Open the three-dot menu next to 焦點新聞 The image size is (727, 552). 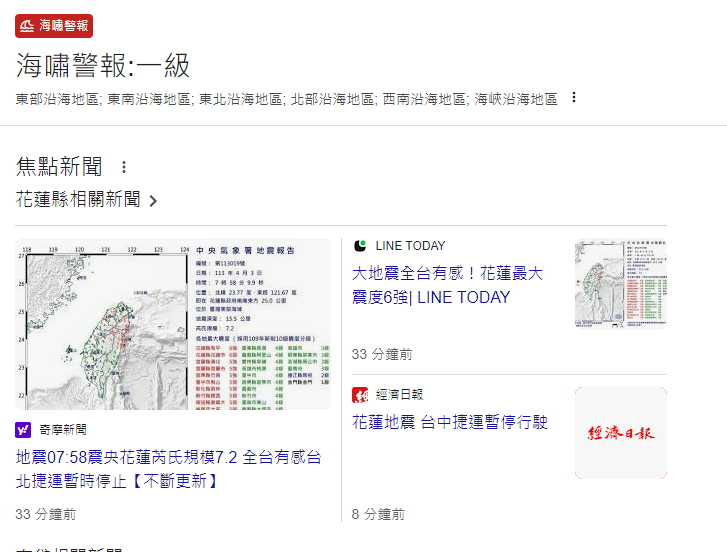(124, 167)
